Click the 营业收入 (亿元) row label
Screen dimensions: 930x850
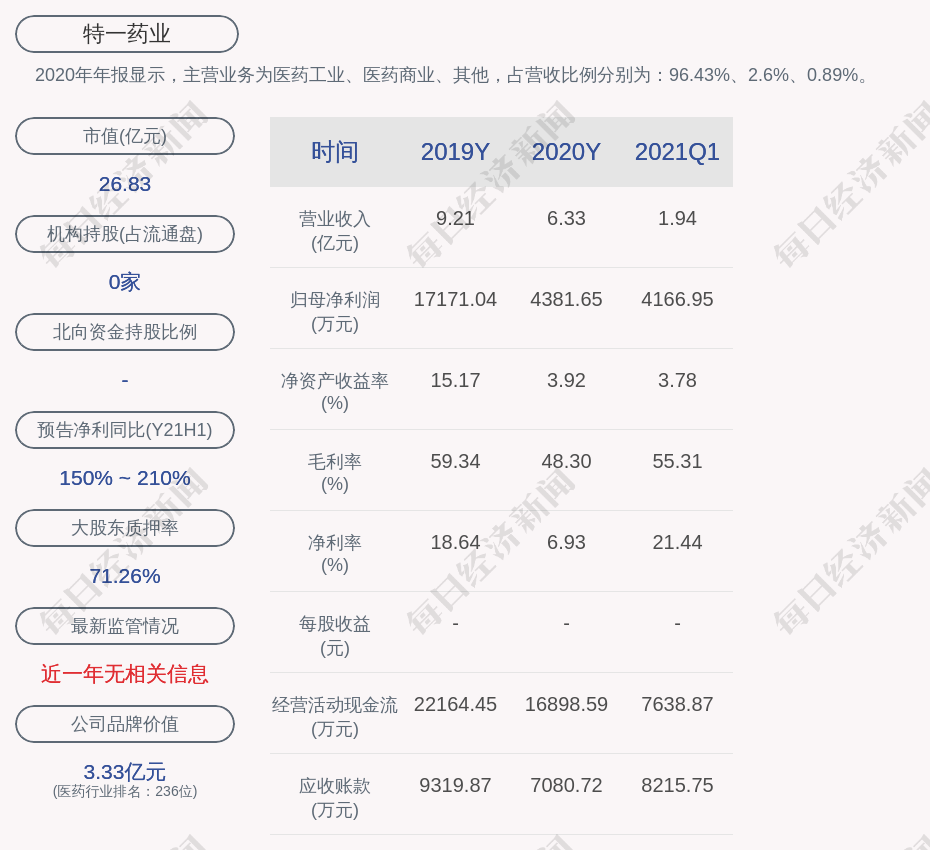point(335,231)
